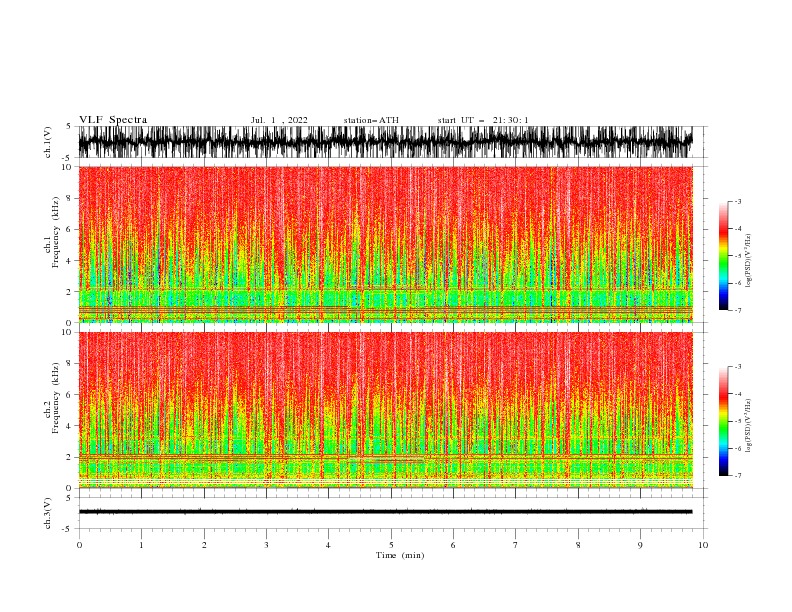792x612 pixels.
Task: Click the time axis tick label "0"
Action: click(79, 545)
